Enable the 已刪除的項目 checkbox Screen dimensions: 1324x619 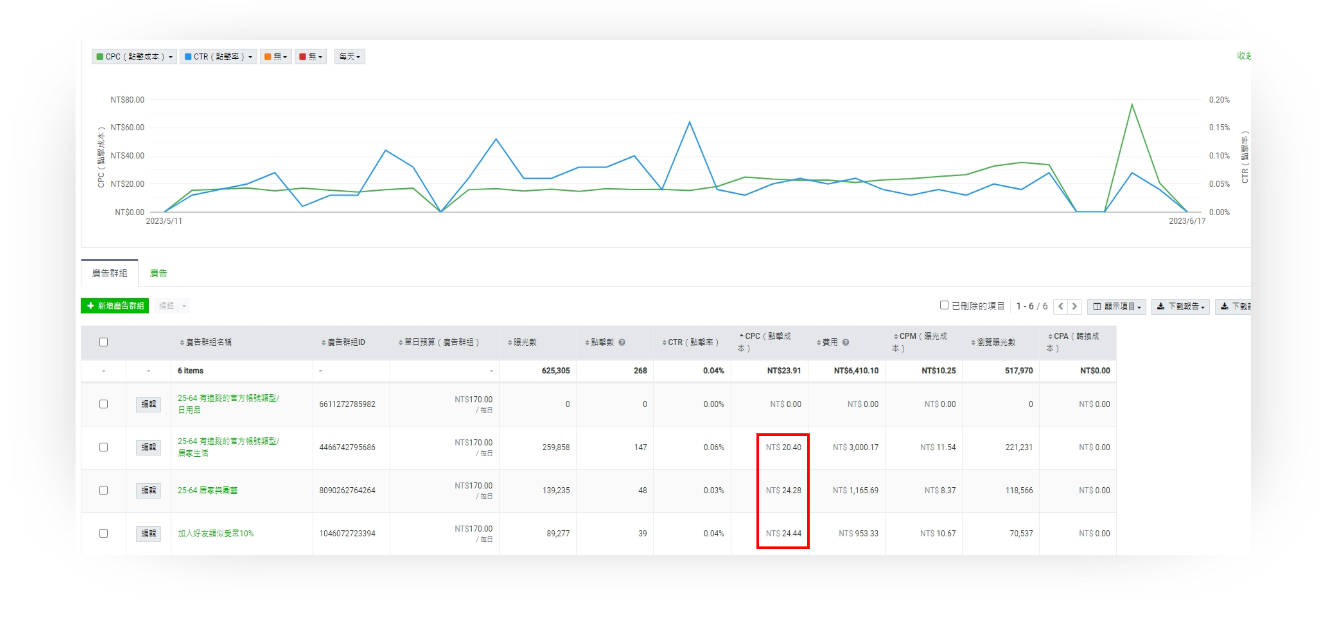click(944, 306)
